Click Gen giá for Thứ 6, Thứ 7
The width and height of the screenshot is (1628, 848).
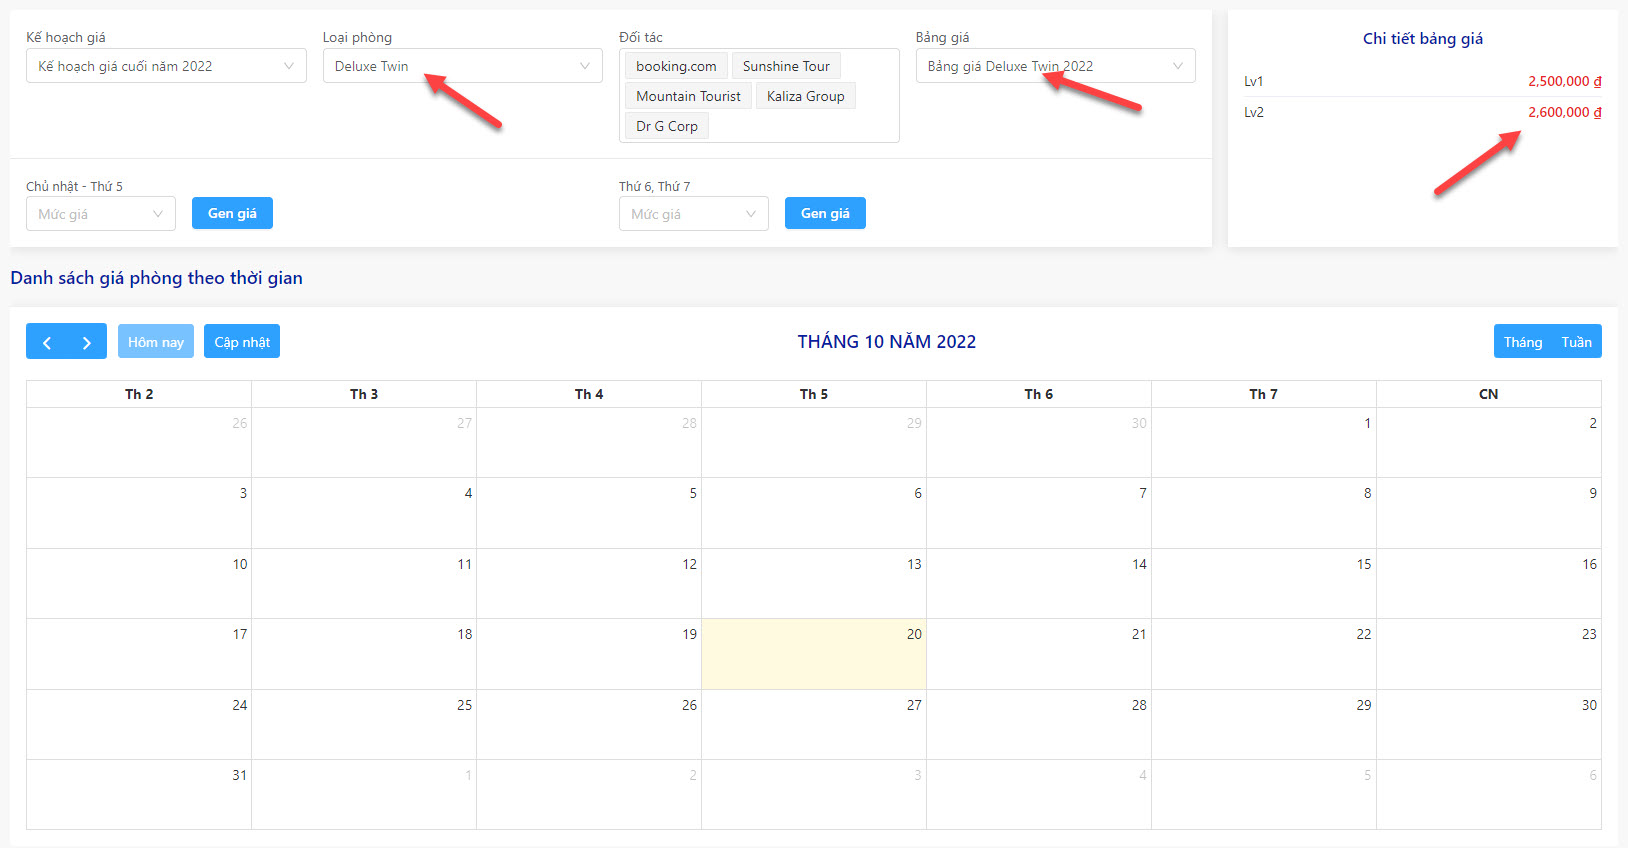click(825, 213)
